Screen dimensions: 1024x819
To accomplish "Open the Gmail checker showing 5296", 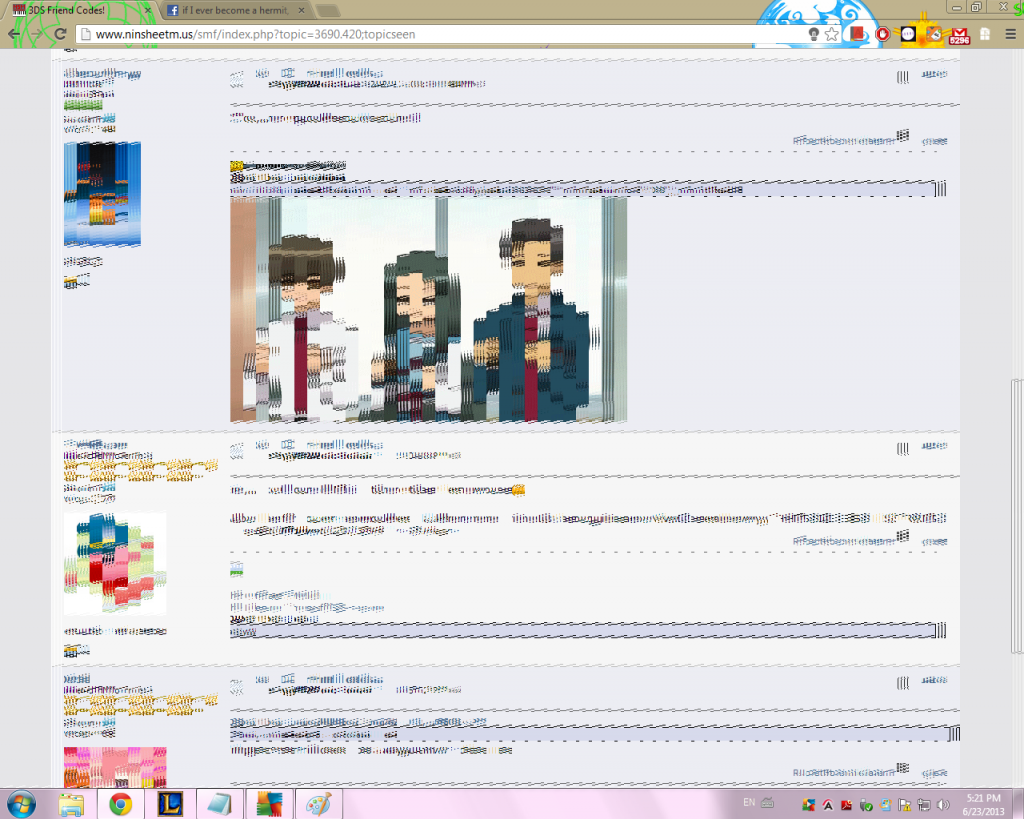I will click(959, 35).
